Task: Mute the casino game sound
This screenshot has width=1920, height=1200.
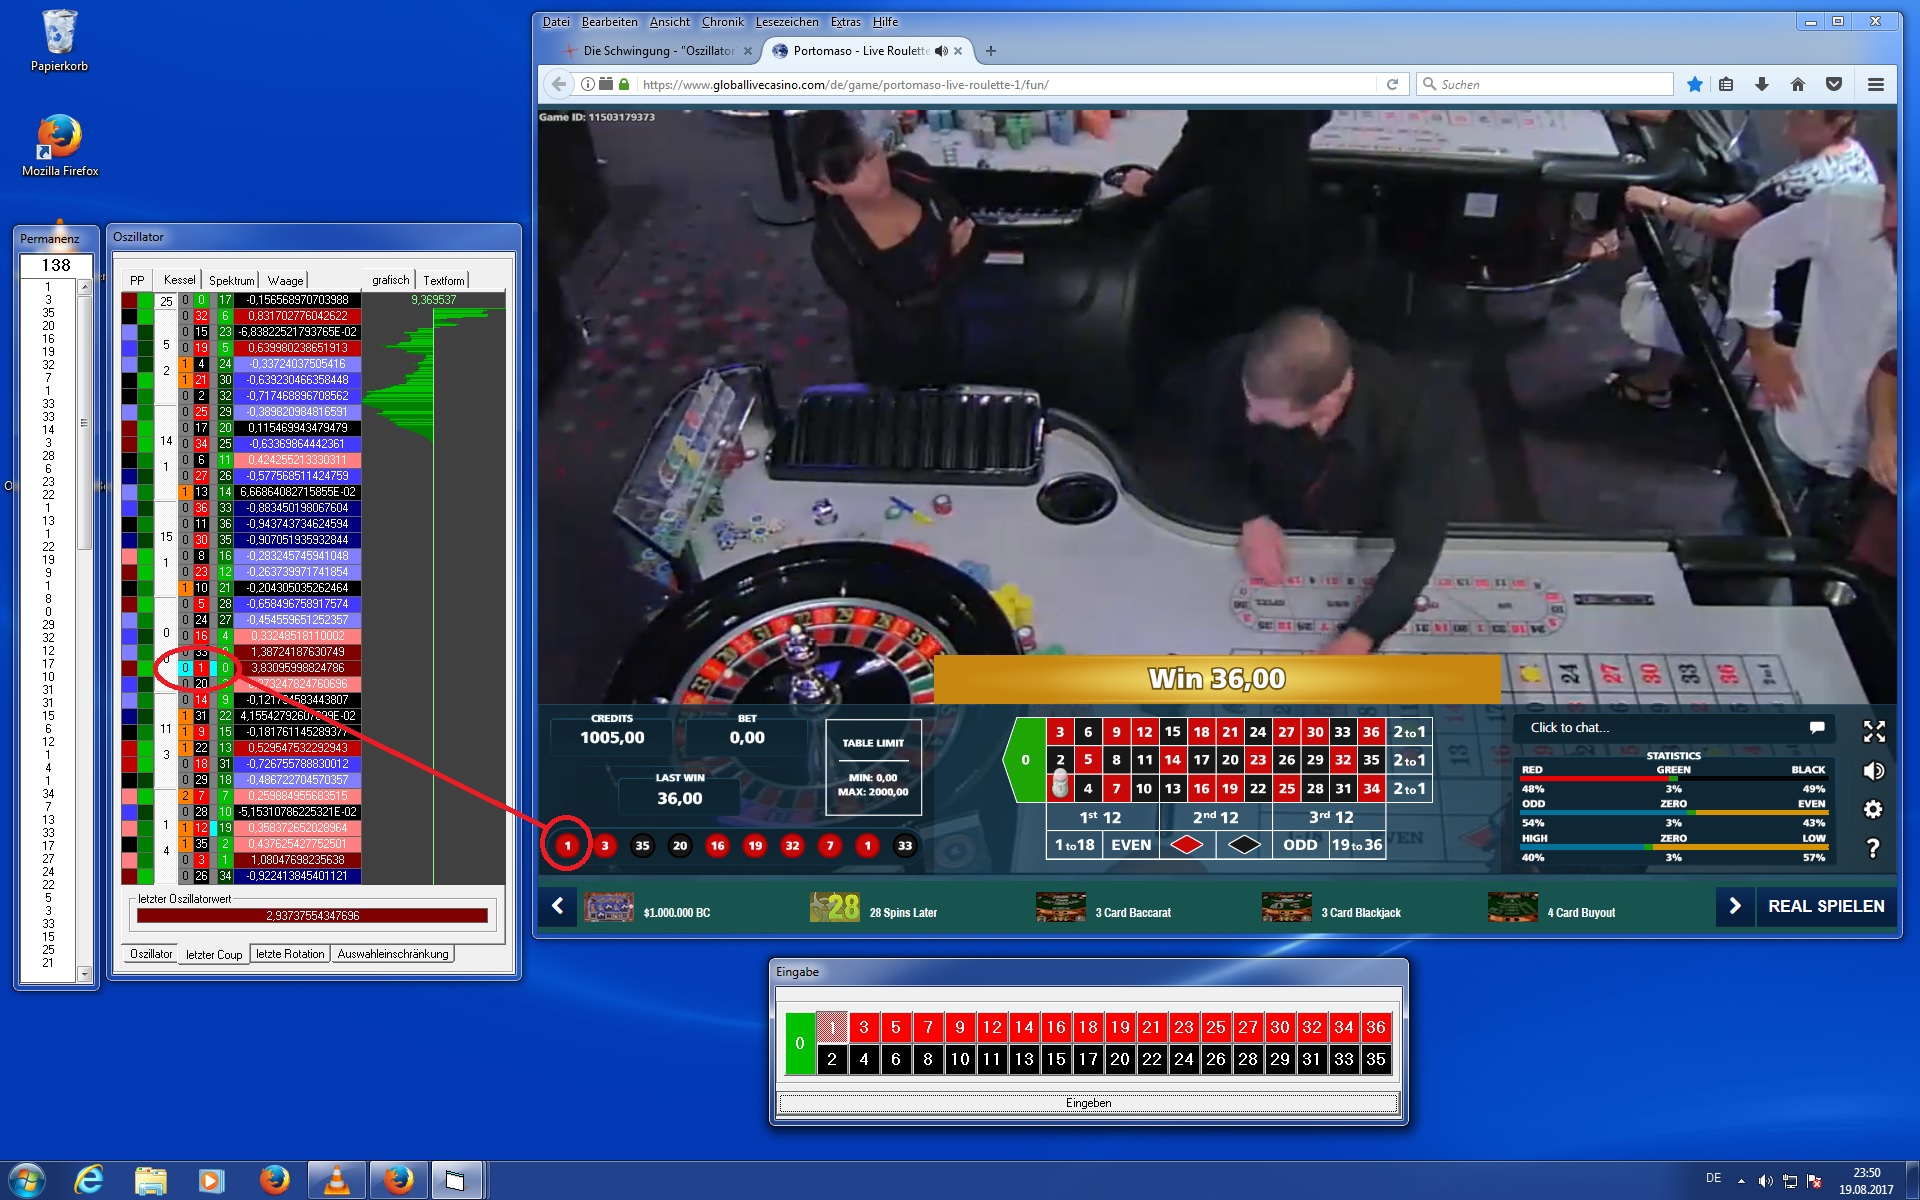Action: pyautogui.click(x=1874, y=771)
